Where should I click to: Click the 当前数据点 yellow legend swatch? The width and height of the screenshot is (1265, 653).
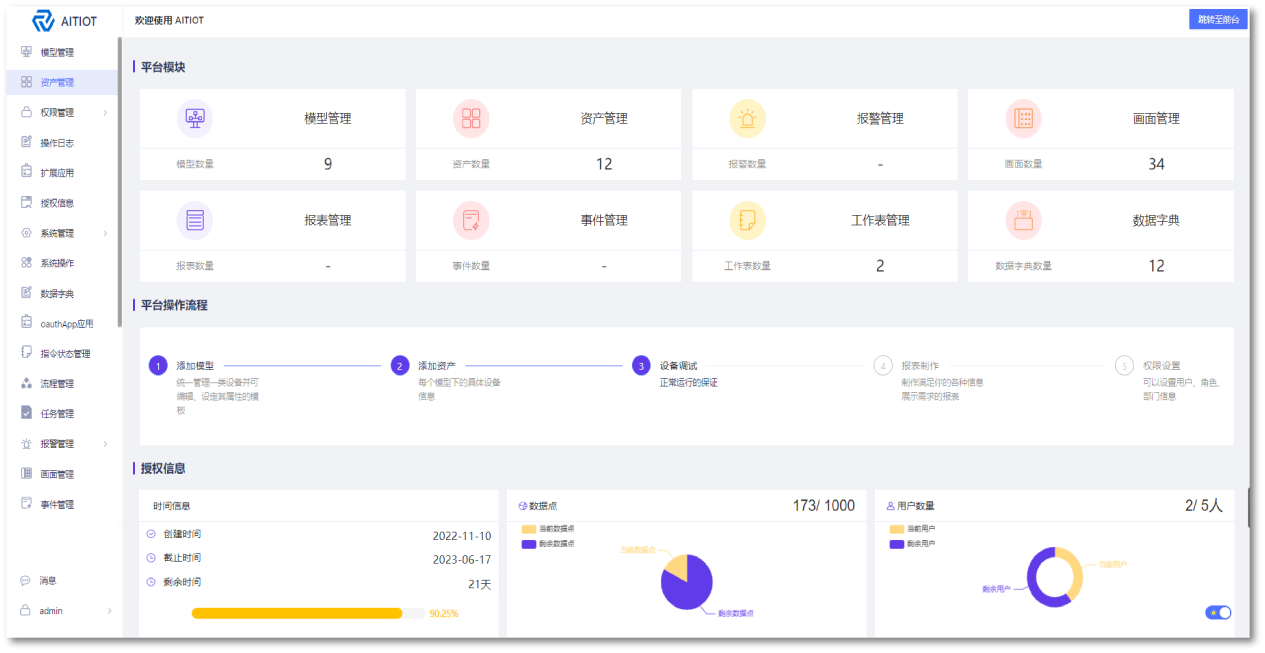coord(529,528)
